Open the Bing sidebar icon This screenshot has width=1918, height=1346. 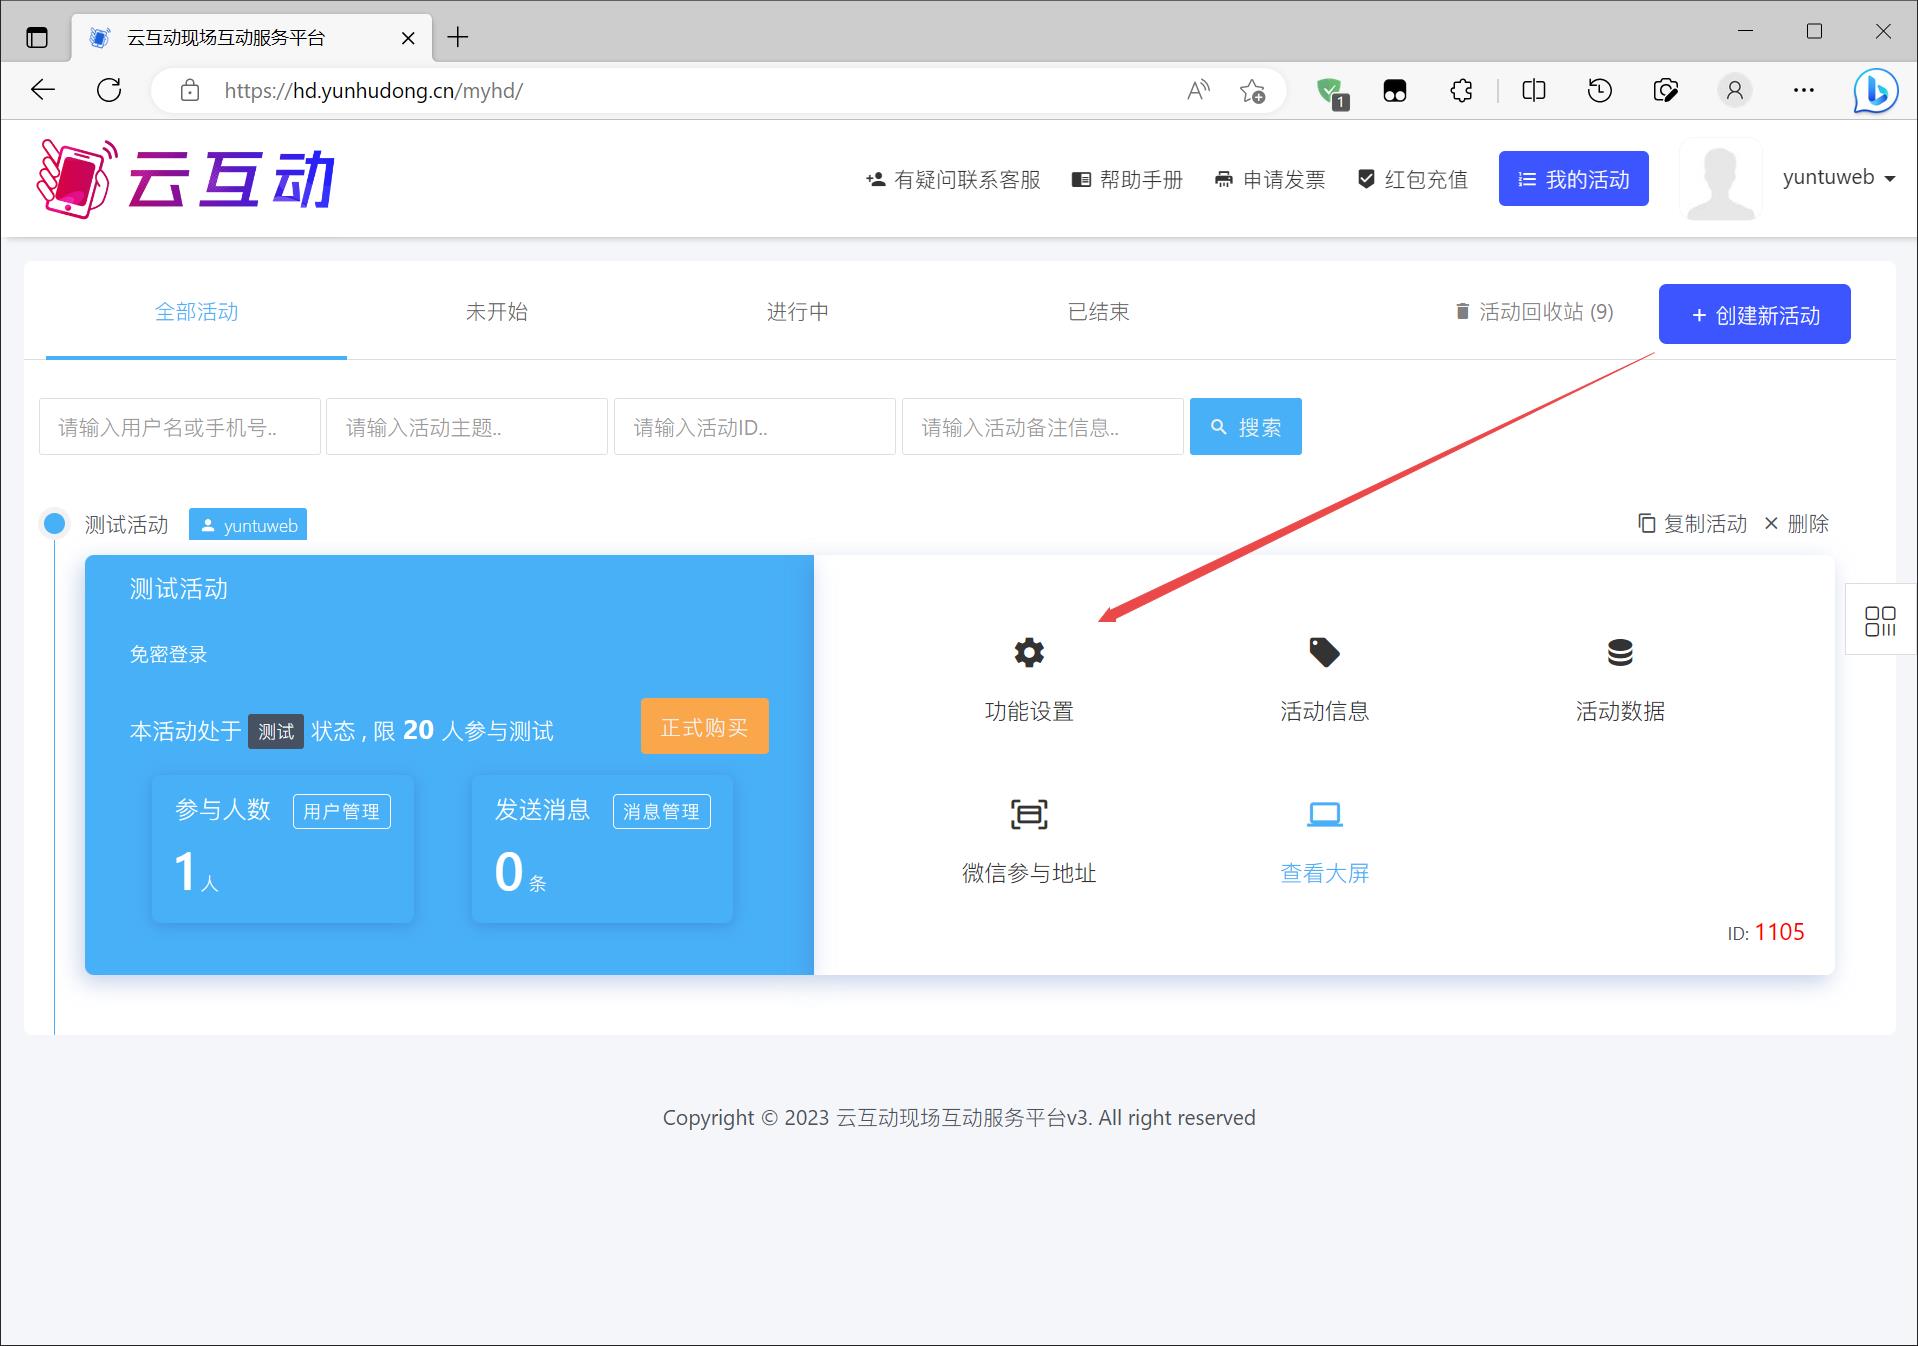click(x=1875, y=91)
